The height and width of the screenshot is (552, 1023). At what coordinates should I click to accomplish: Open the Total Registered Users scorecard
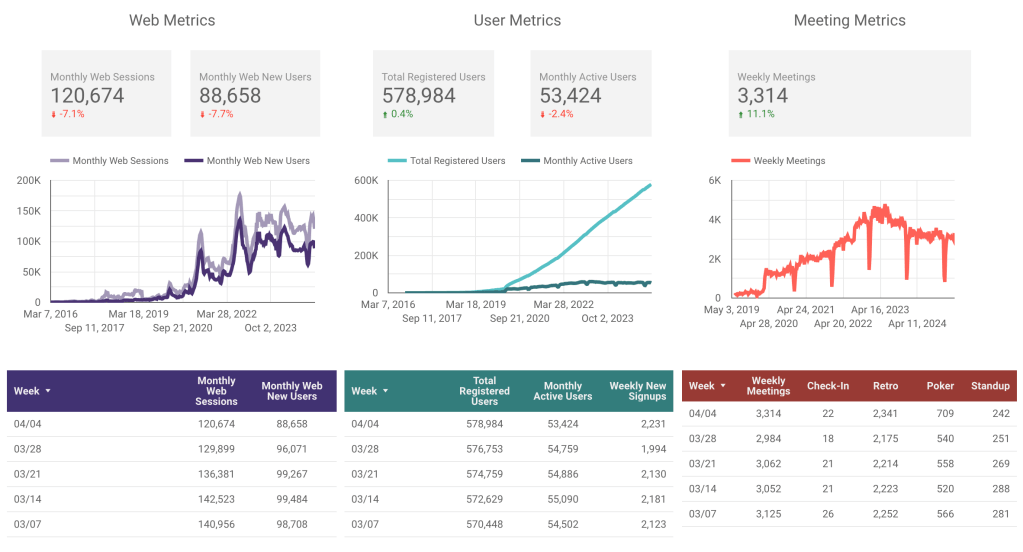(x=433, y=93)
